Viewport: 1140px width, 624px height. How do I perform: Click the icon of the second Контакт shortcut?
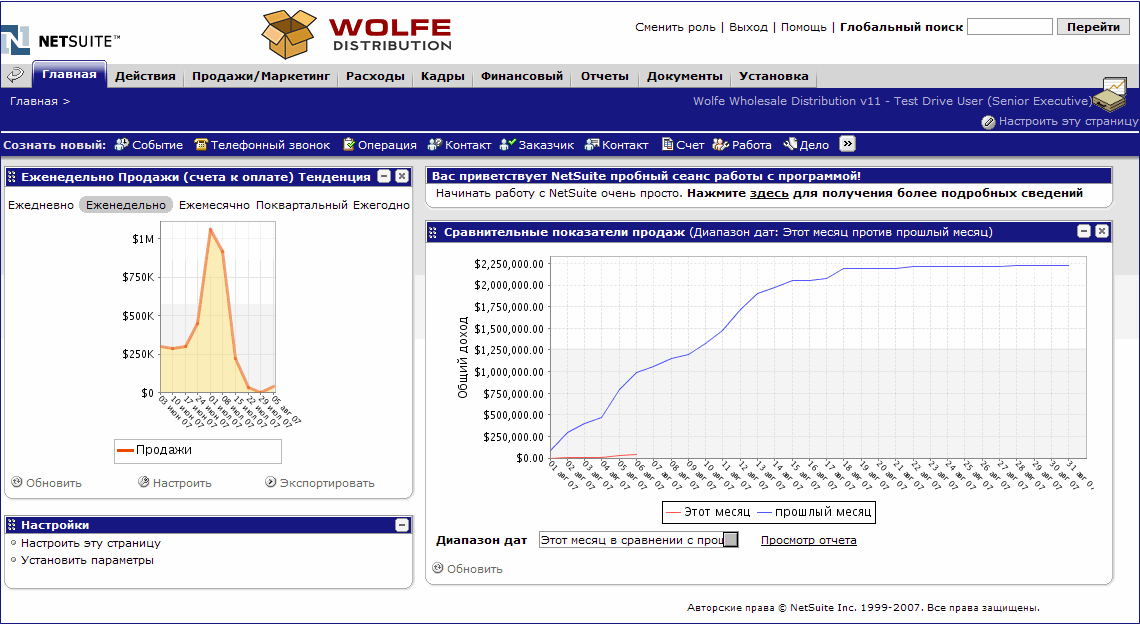coord(592,145)
